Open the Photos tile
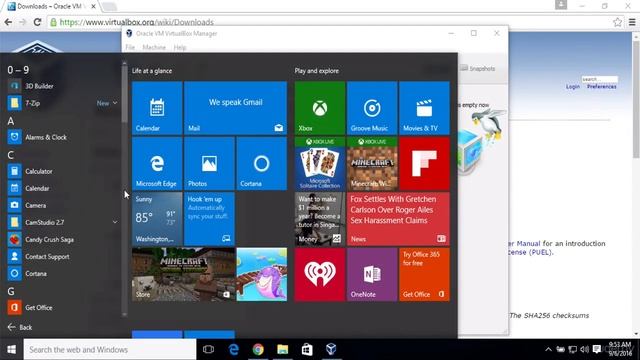 pos(209,164)
